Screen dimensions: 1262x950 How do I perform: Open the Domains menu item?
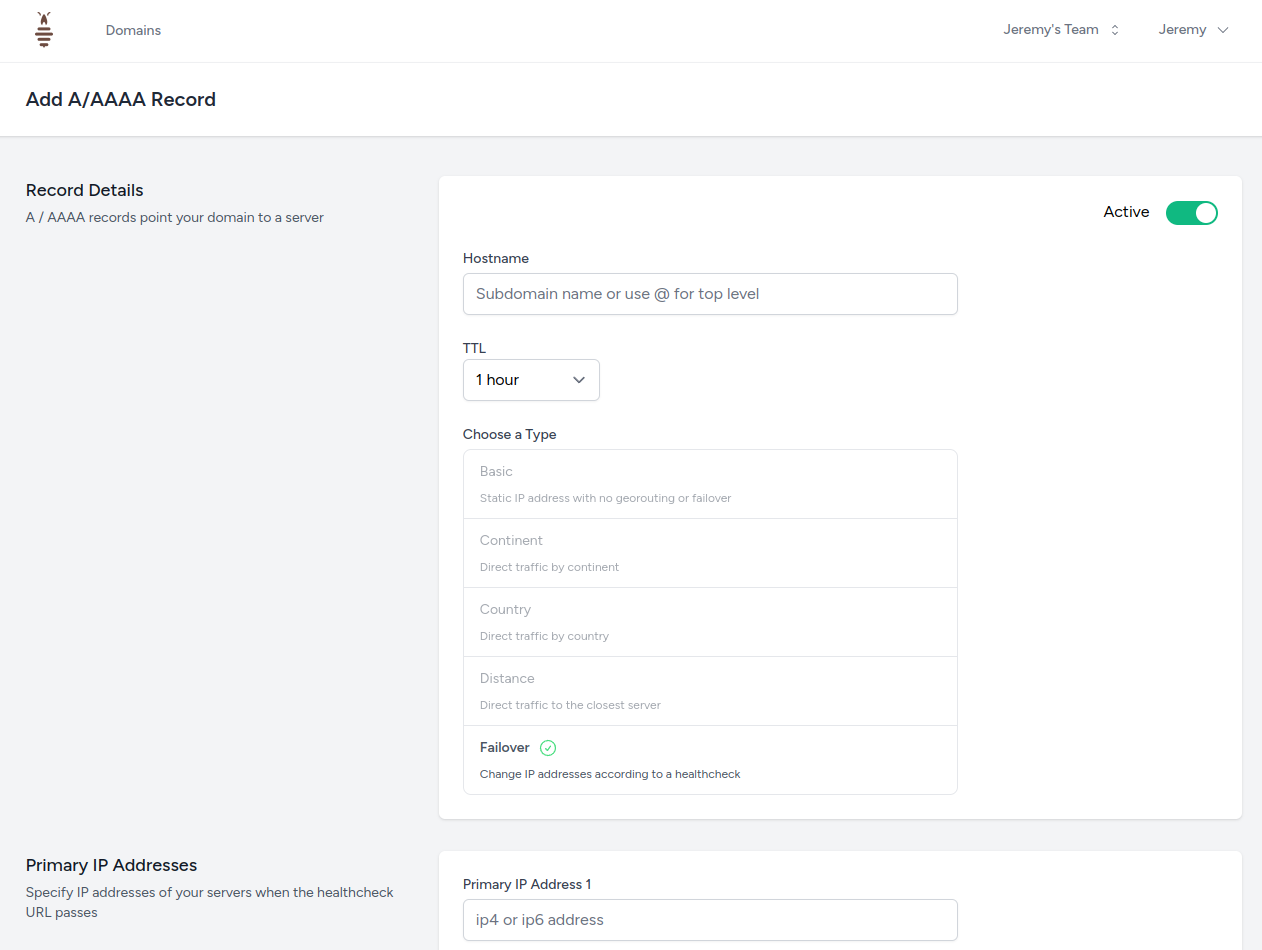(133, 30)
